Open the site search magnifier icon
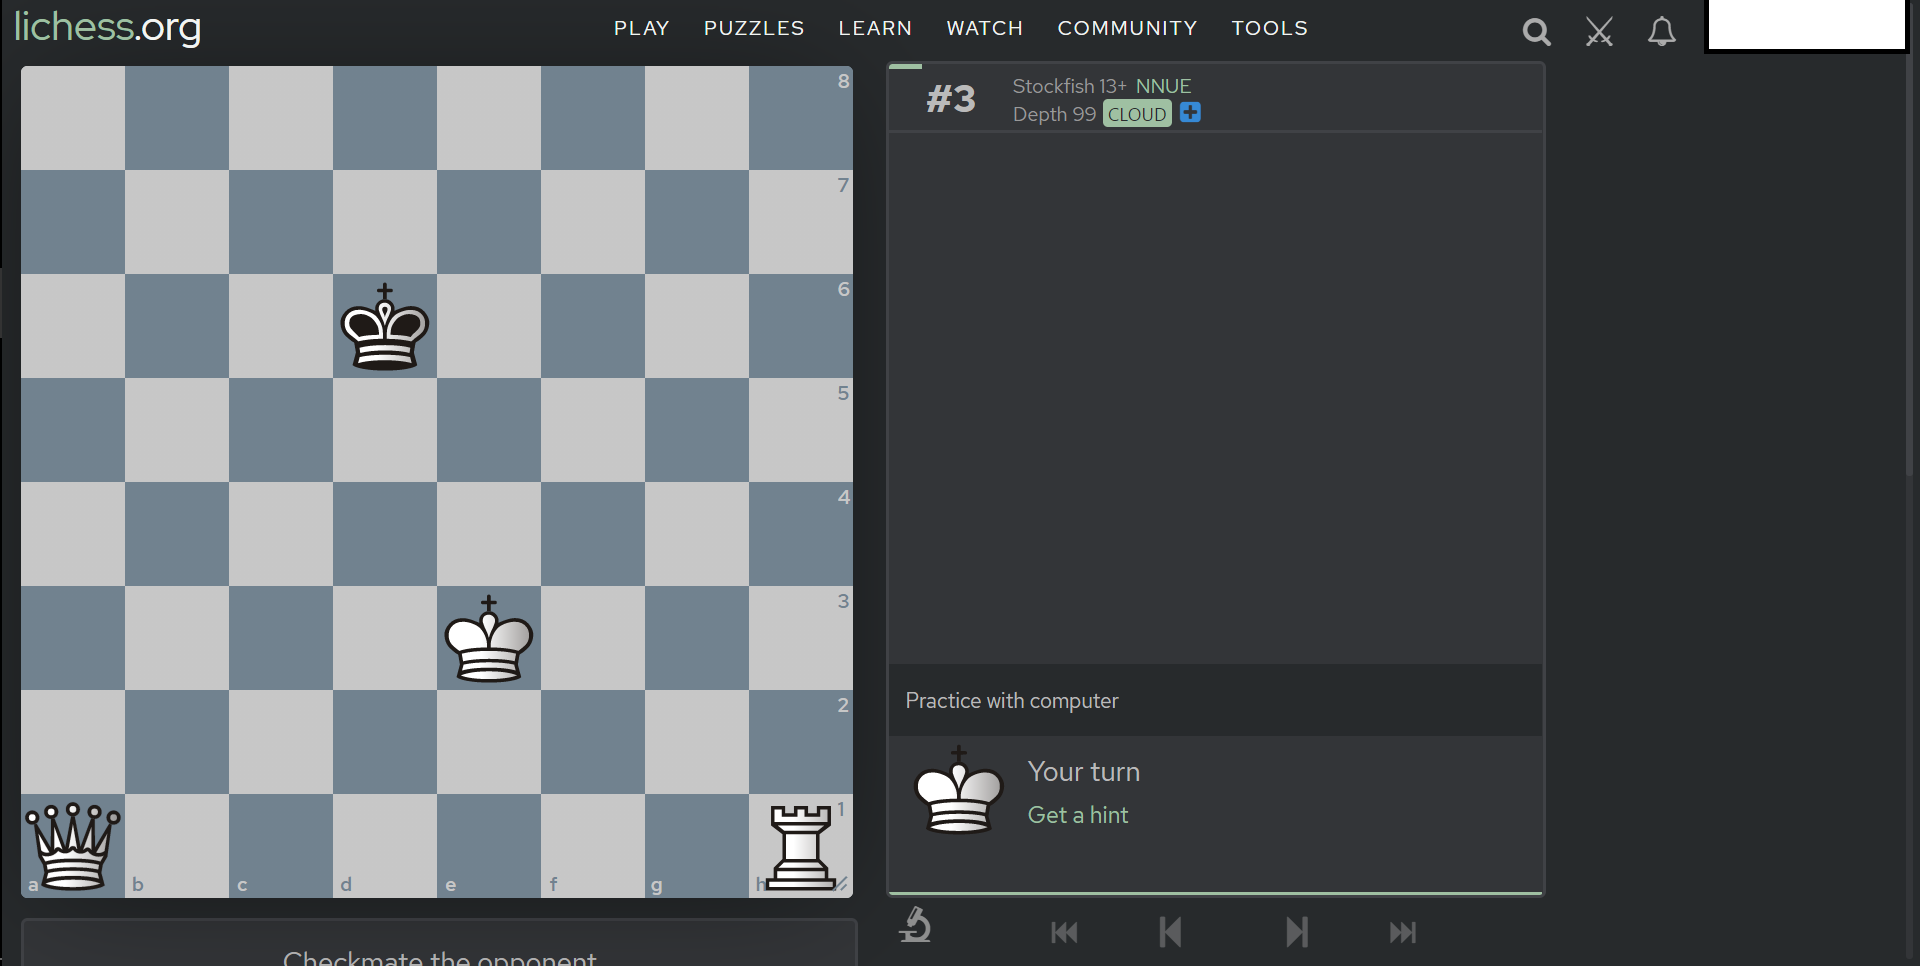The height and width of the screenshot is (966, 1920). click(x=1536, y=31)
